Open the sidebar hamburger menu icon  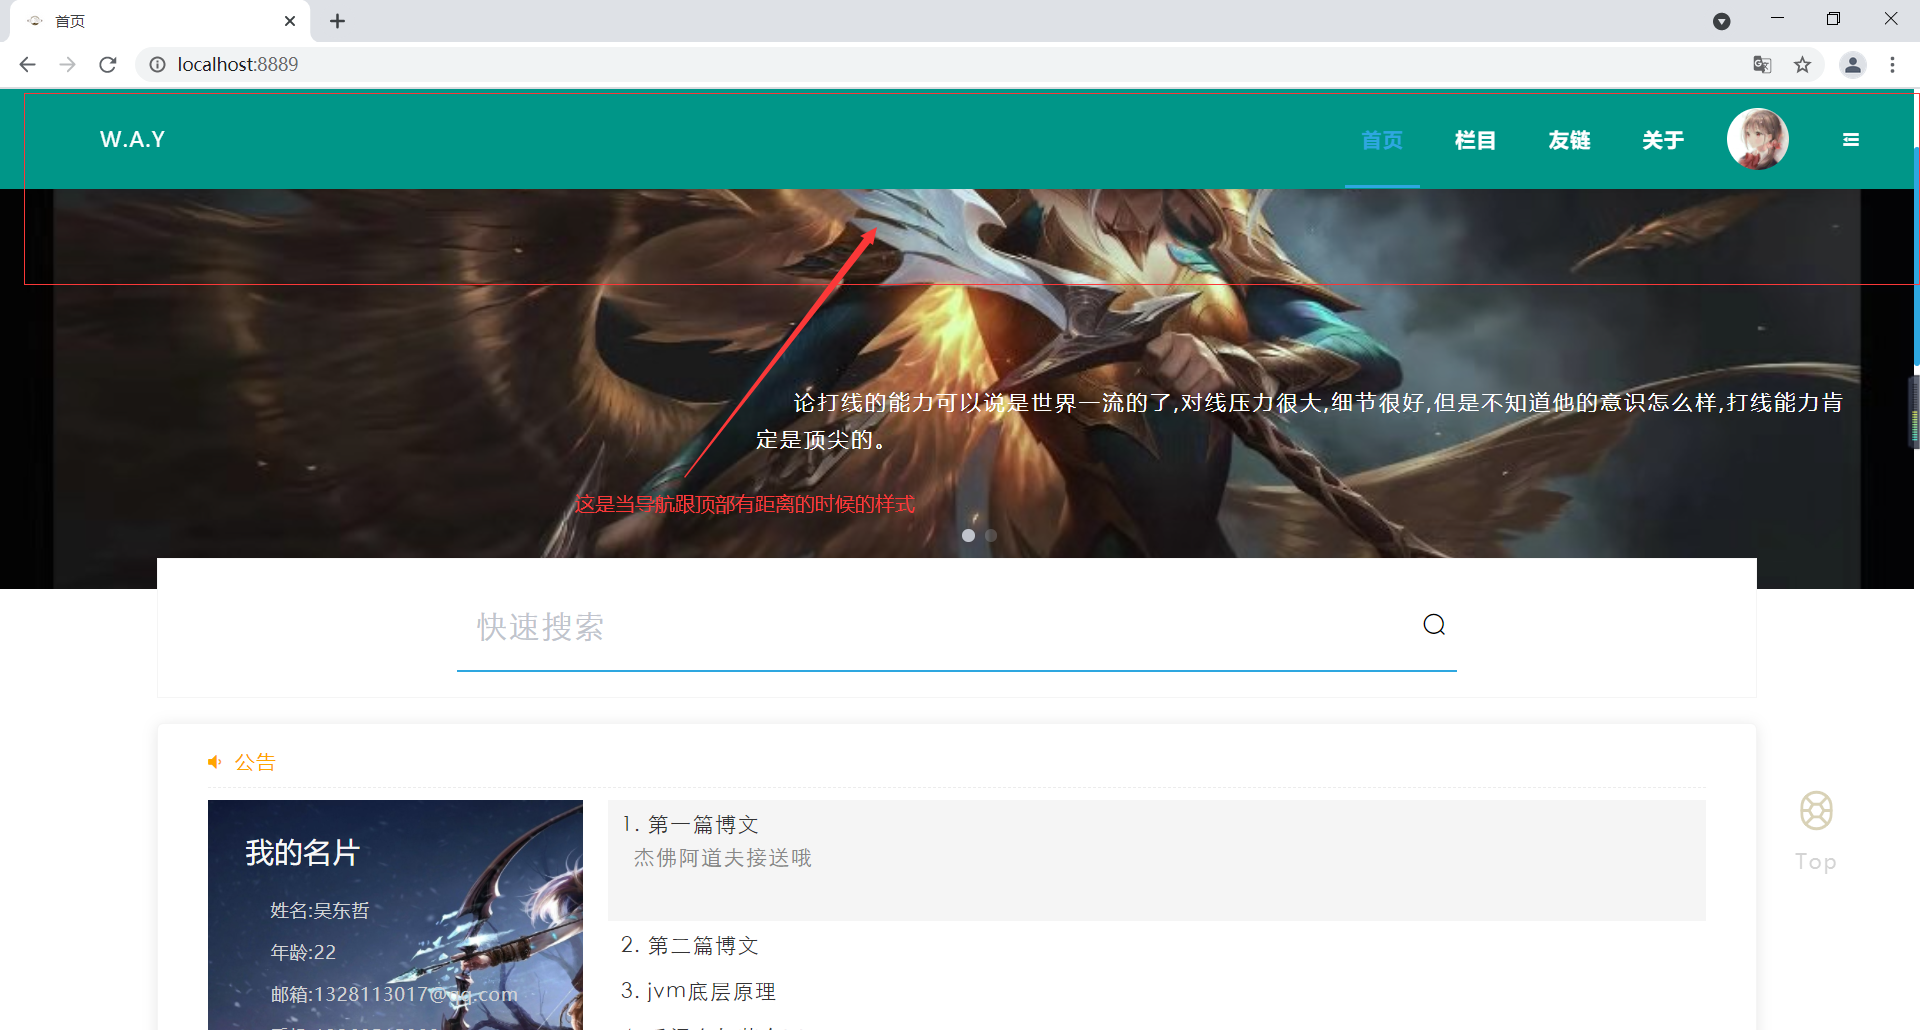(x=1851, y=139)
